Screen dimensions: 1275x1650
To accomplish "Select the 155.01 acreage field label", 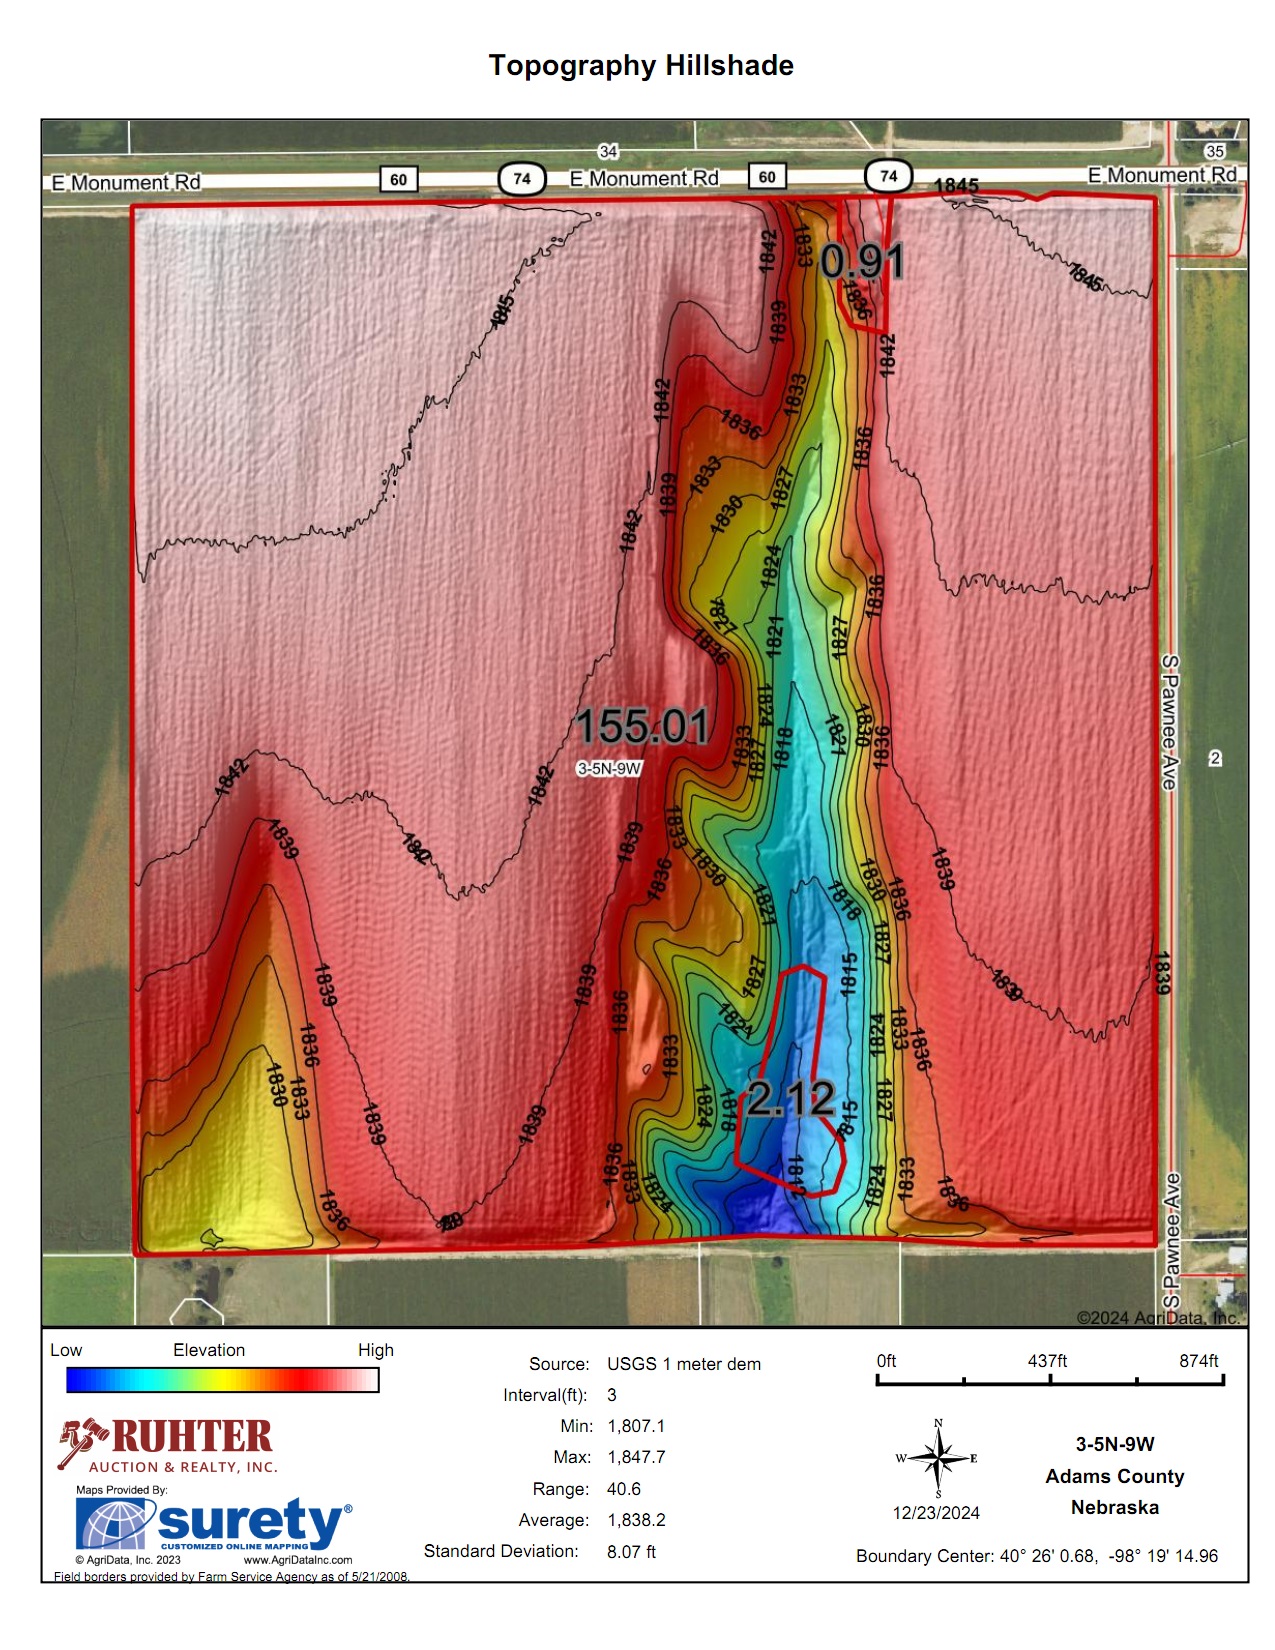I will click(642, 726).
